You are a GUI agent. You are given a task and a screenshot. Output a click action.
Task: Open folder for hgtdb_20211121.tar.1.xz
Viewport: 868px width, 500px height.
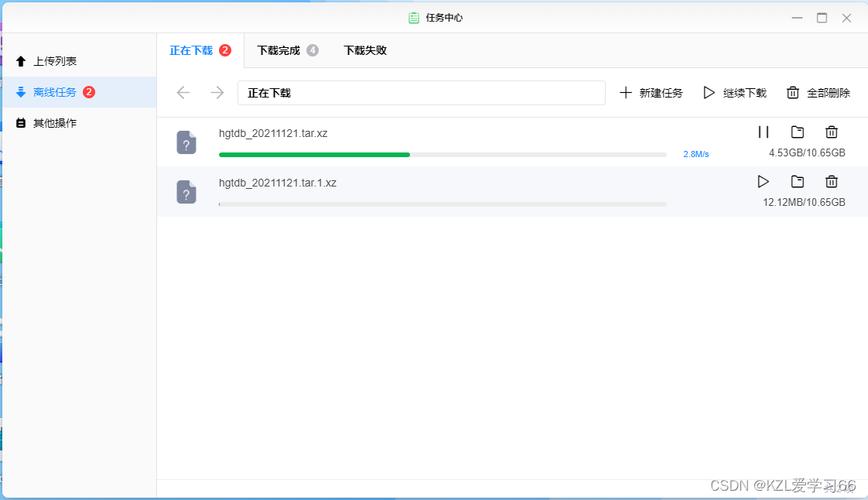pos(797,181)
